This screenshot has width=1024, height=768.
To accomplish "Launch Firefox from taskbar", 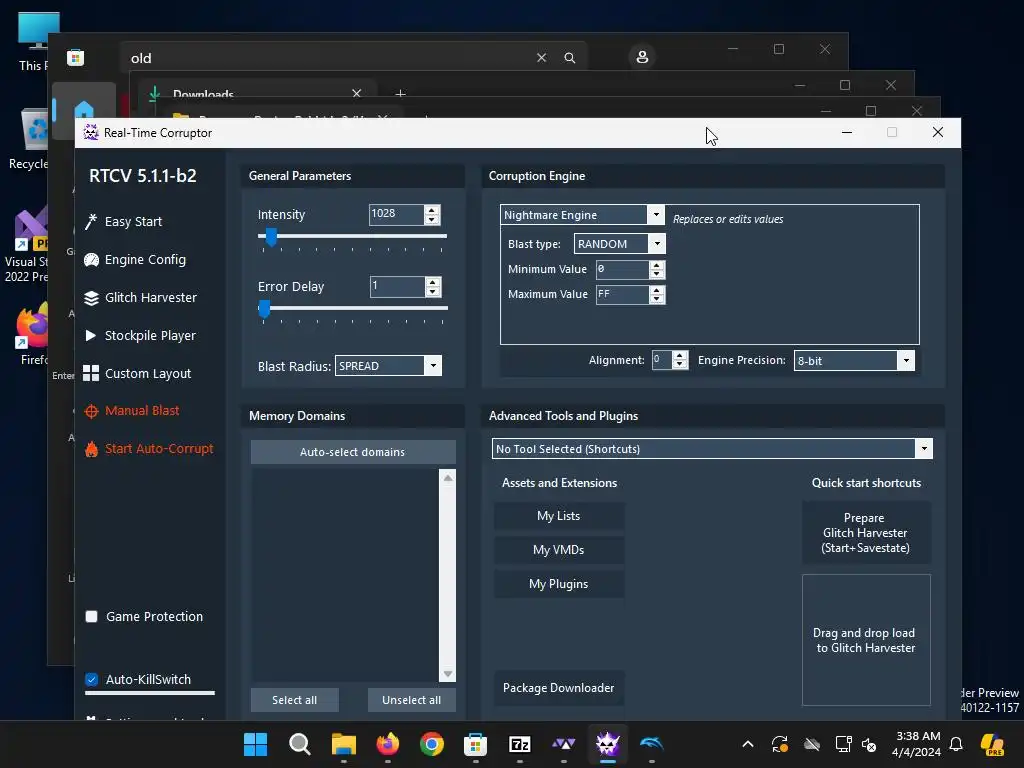I will [x=387, y=744].
